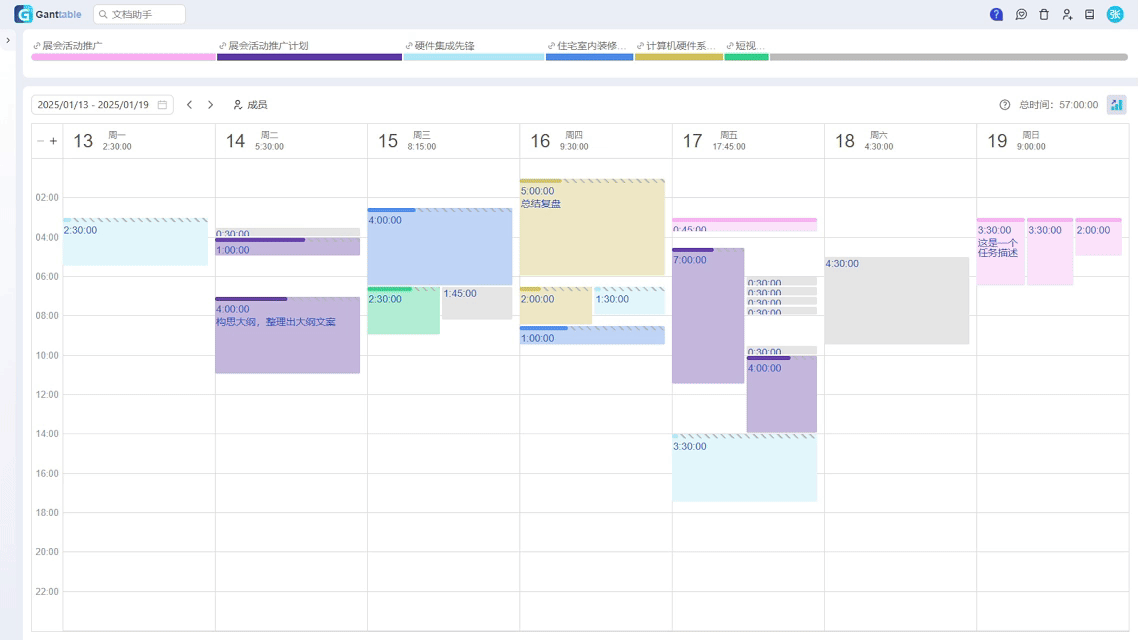Click the user avatar 张
This screenshot has width=1138, height=640.
1115,15
